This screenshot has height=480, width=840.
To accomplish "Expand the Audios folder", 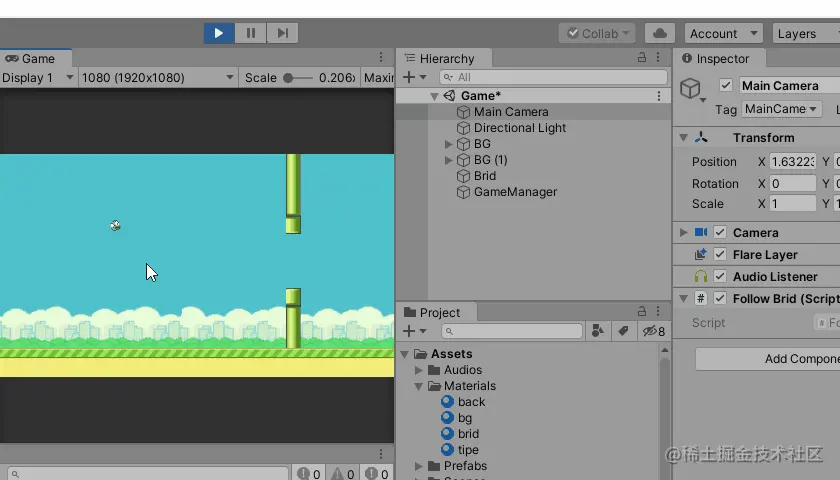I will tap(419, 370).
